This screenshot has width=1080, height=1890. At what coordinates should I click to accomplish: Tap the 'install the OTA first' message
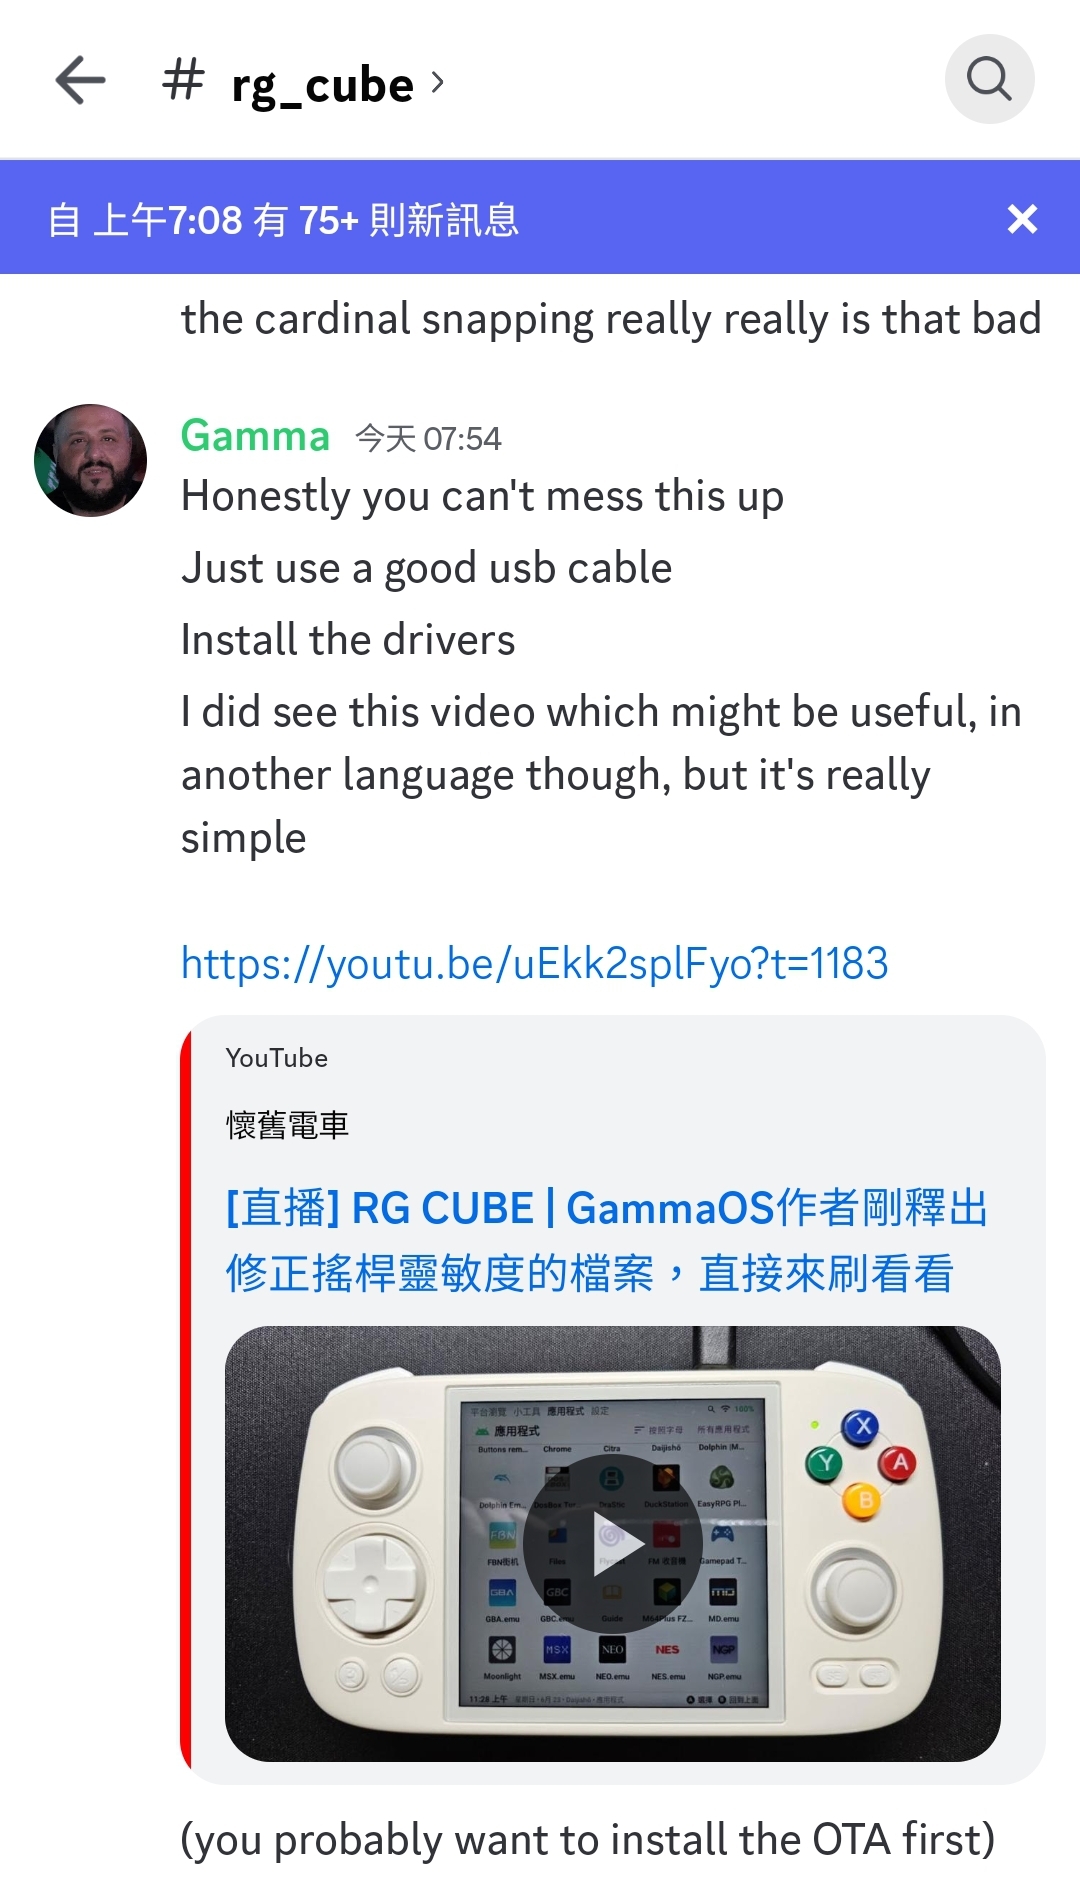coord(587,1840)
